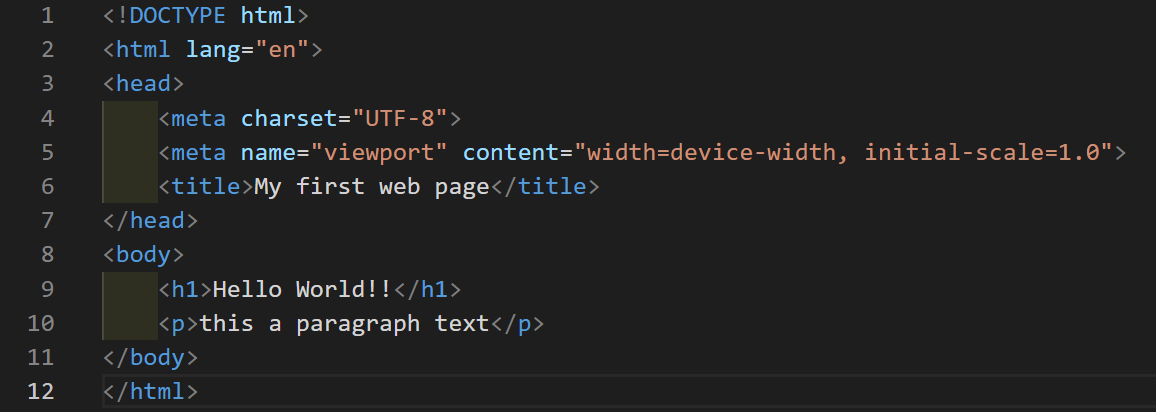Click the "width=device-width, initial-scale=1.0" string
The height and width of the screenshot is (412, 1156).
(x=842, y=153)
